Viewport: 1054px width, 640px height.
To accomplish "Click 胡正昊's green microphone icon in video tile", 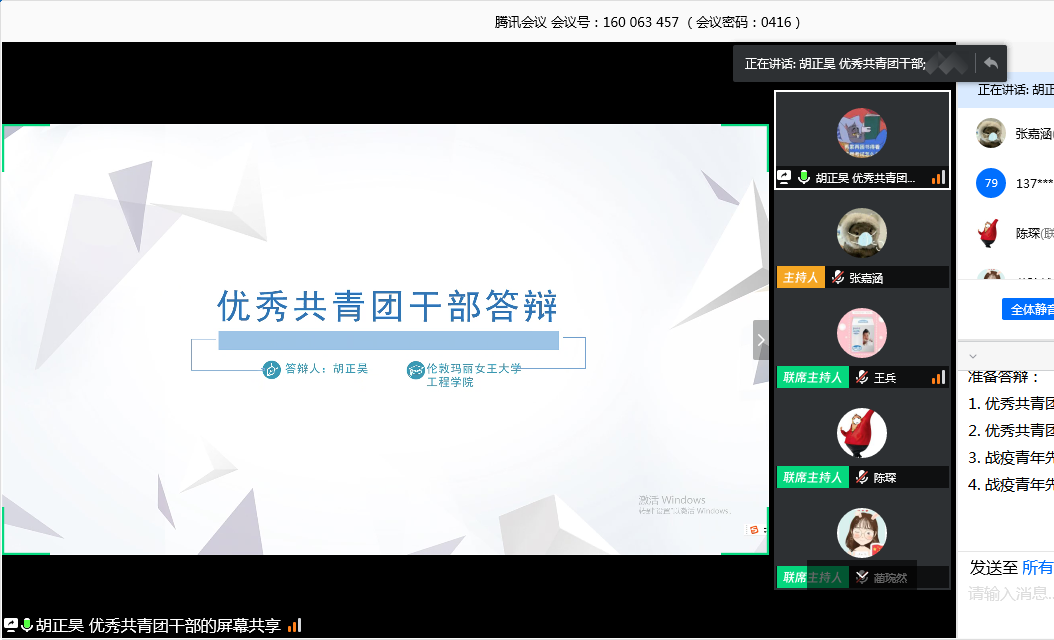I will 803,178.
